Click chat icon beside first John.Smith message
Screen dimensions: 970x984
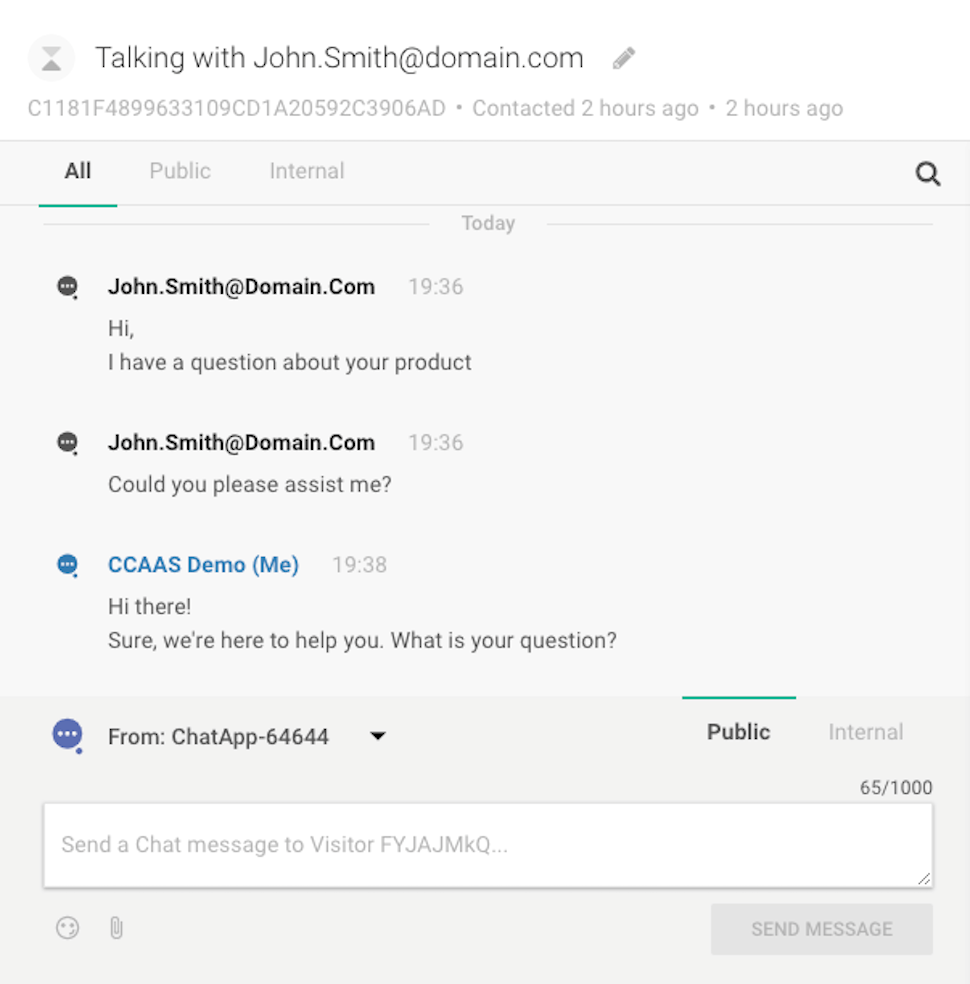[67, 288]
